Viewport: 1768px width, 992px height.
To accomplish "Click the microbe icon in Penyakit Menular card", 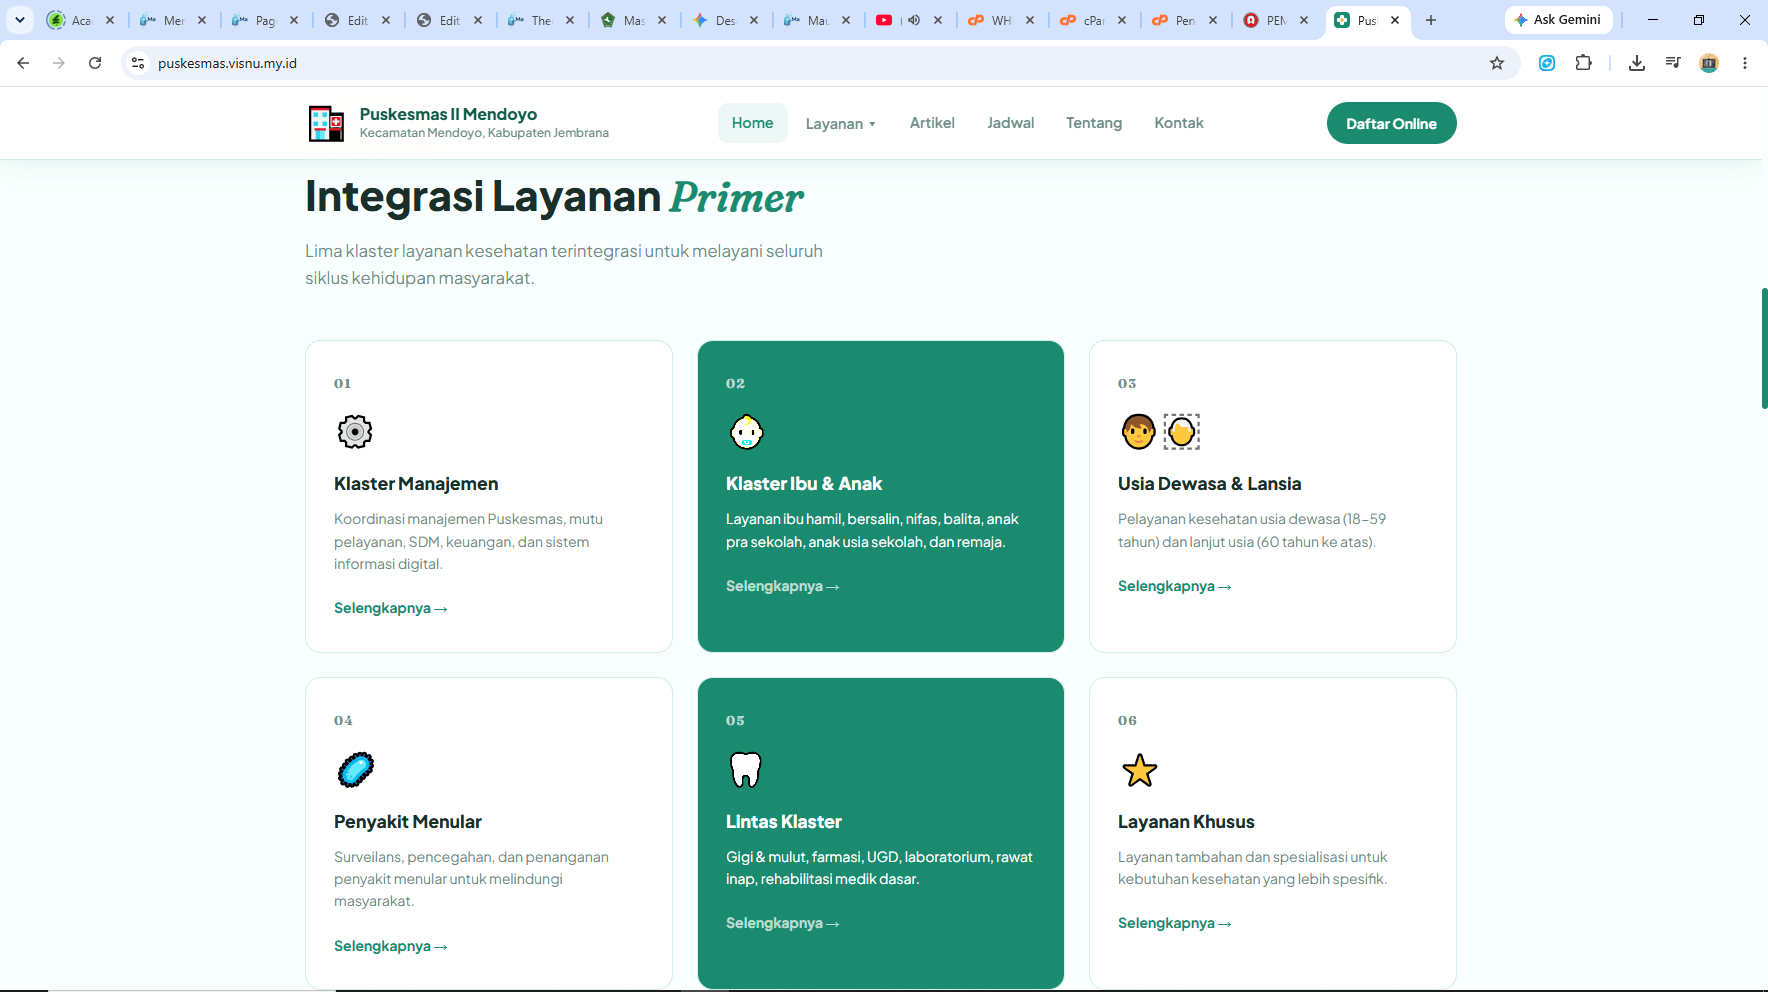I will 355,770.
